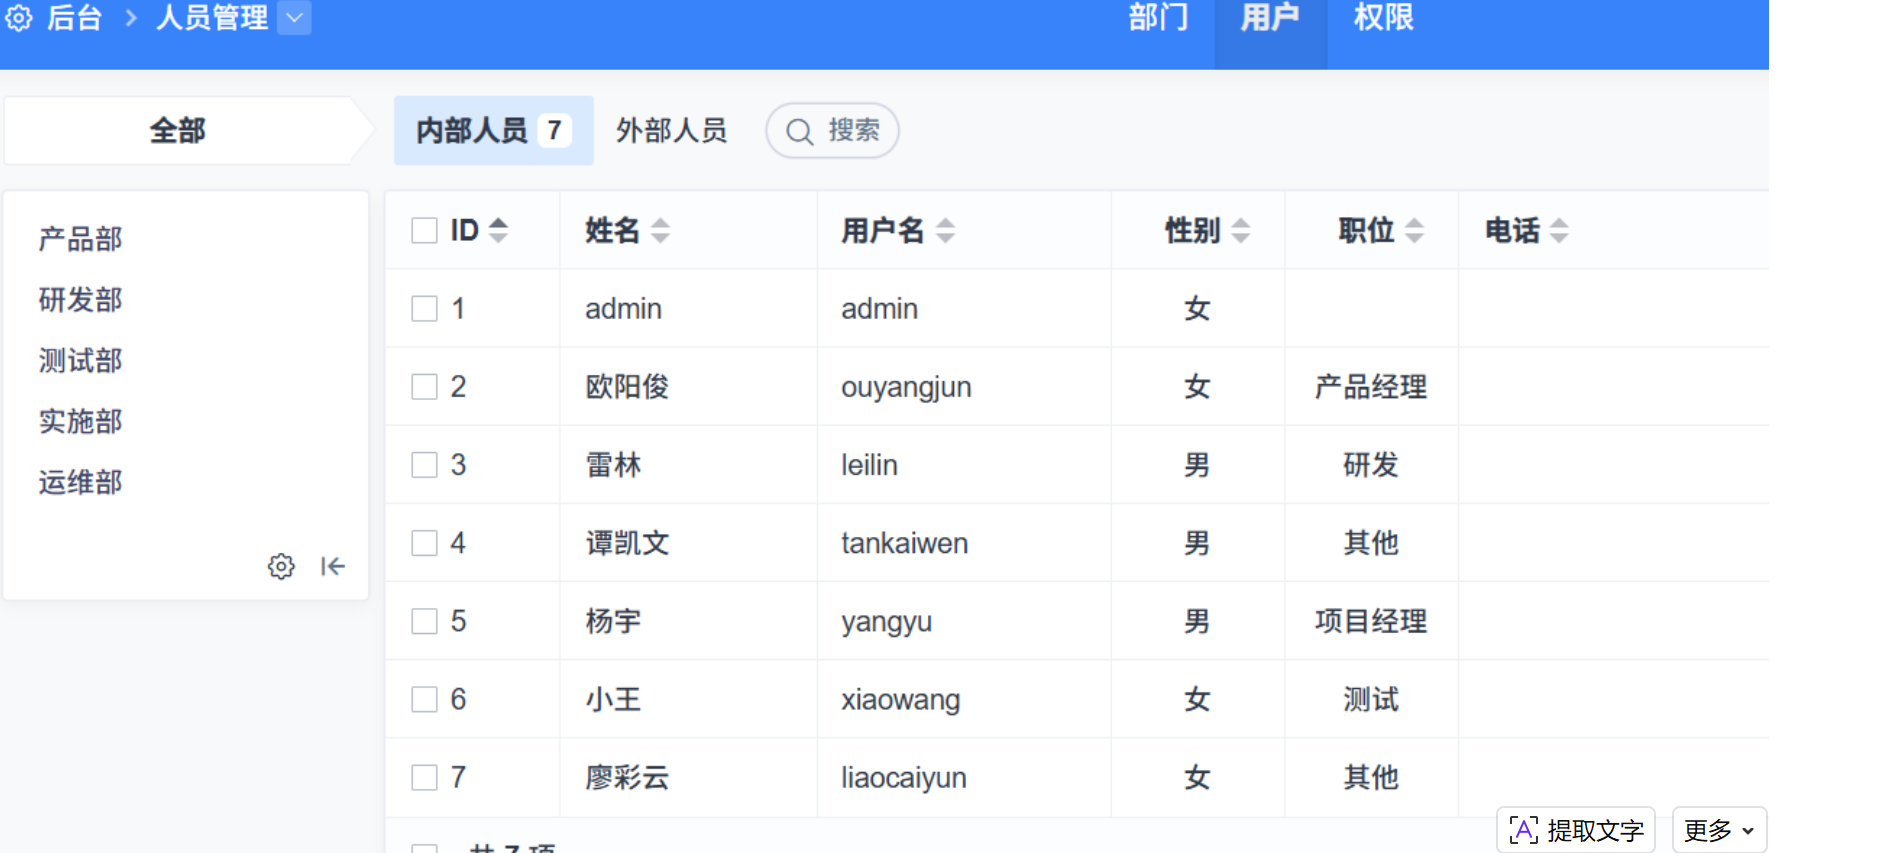Switch to 外部人员 tab

point(671,130)
